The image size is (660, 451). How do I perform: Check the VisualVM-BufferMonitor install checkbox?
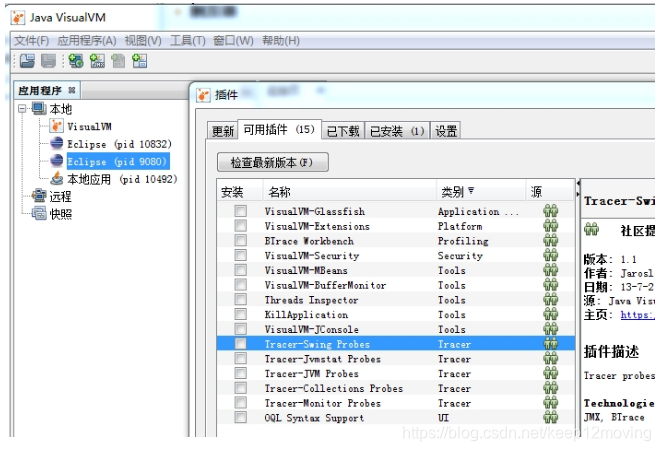(241, 285)
